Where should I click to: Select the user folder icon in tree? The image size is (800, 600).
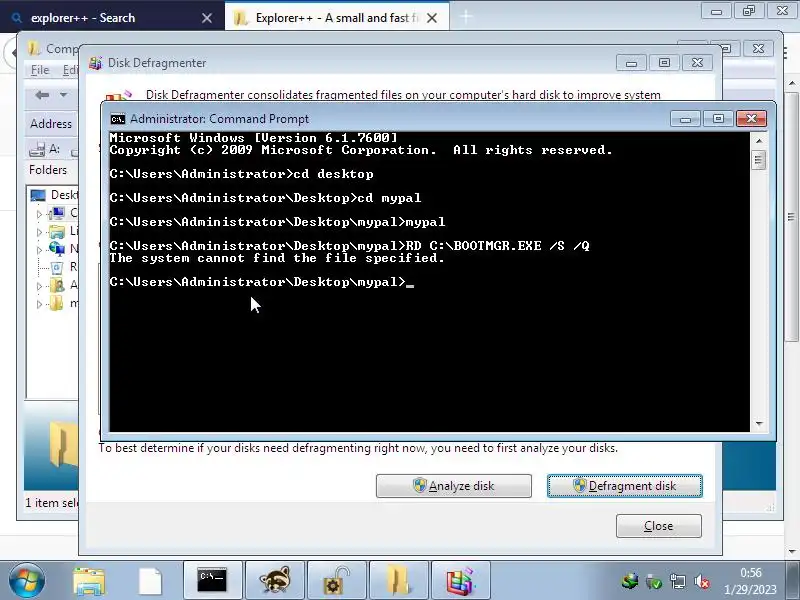(x=57, y=285)
